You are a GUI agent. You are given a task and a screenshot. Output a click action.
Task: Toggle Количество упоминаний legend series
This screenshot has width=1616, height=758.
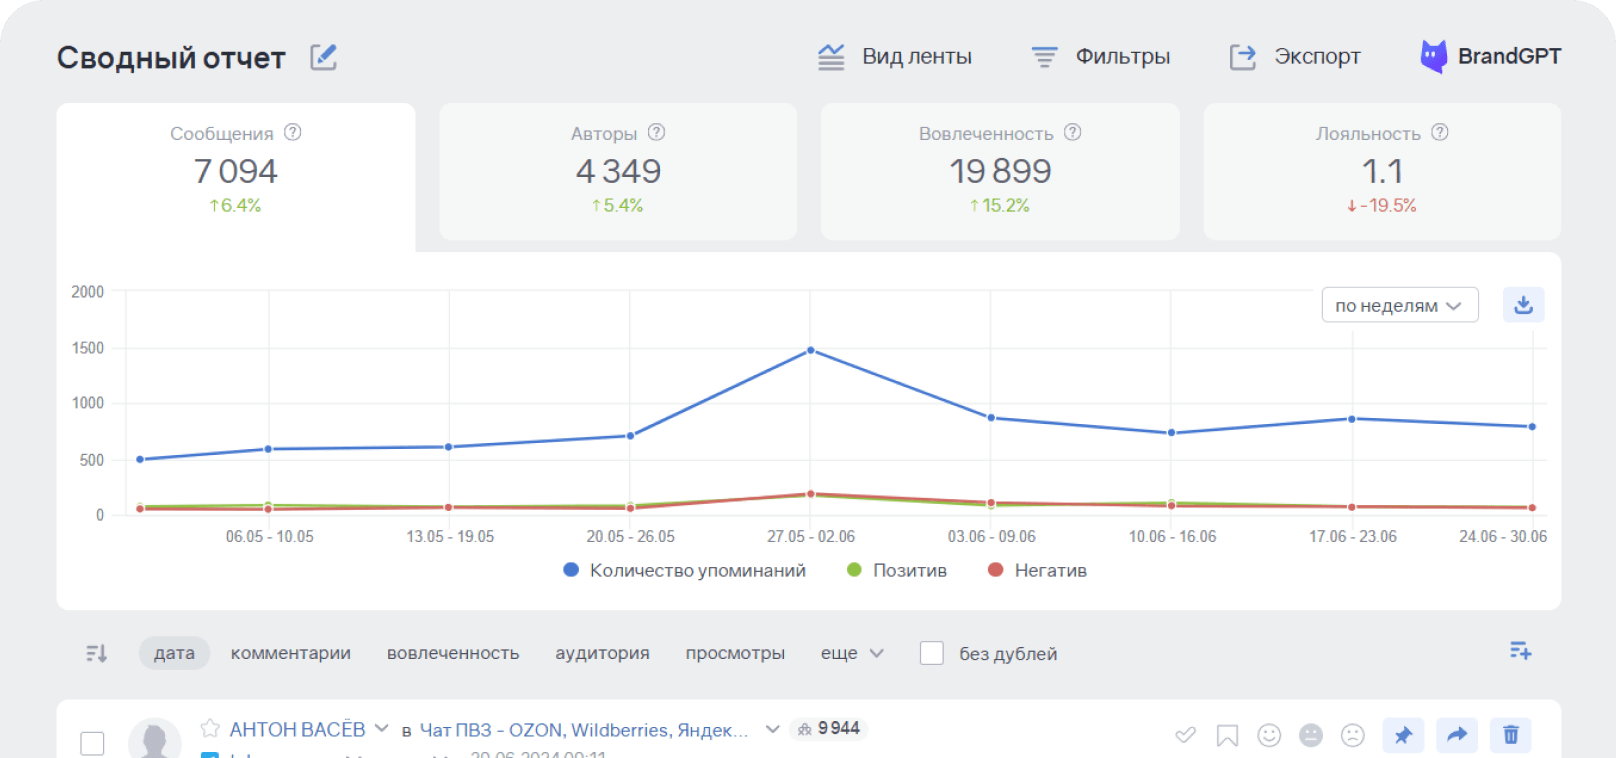coord(685,570)
